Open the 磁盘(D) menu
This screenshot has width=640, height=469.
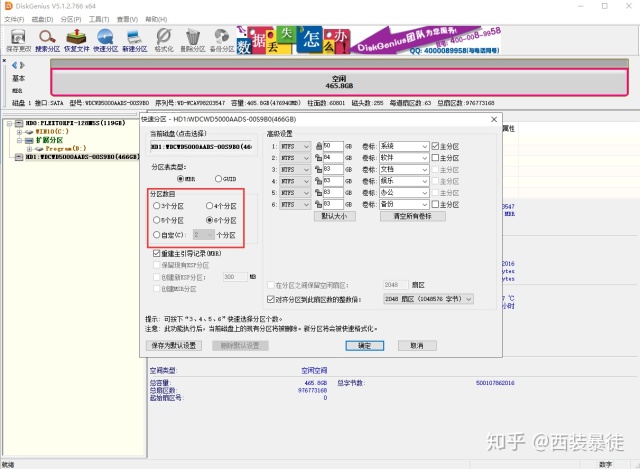42,19
